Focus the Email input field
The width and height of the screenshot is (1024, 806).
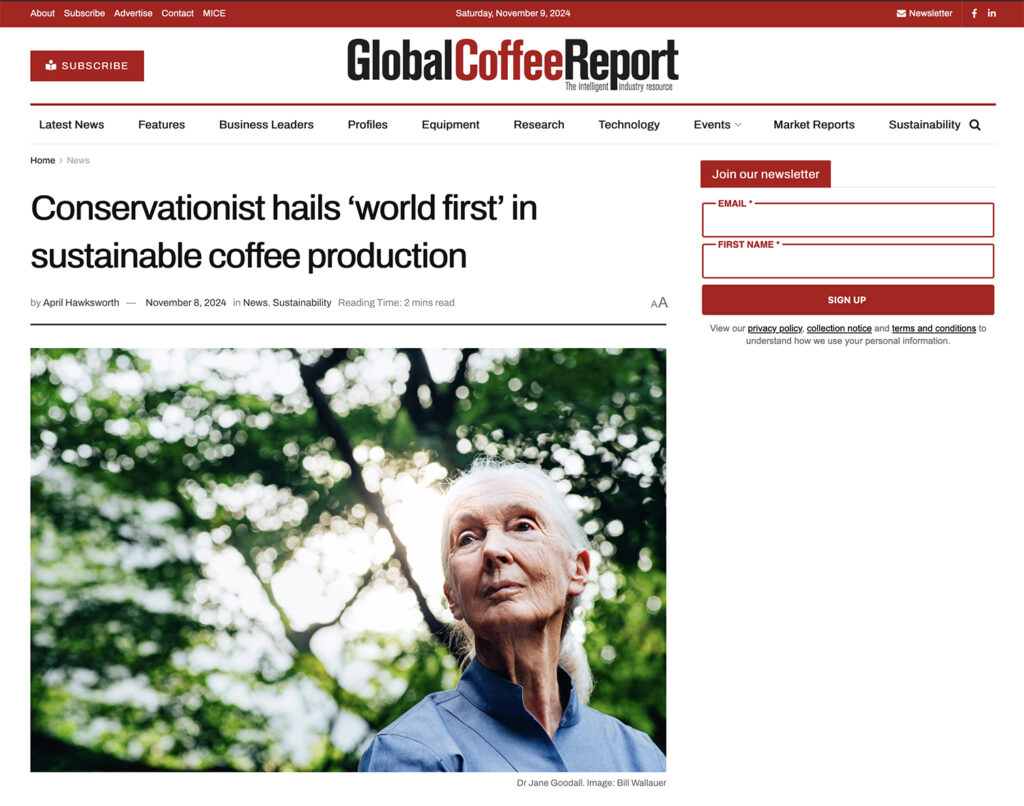pyautogui.click(x=847, y=221)
